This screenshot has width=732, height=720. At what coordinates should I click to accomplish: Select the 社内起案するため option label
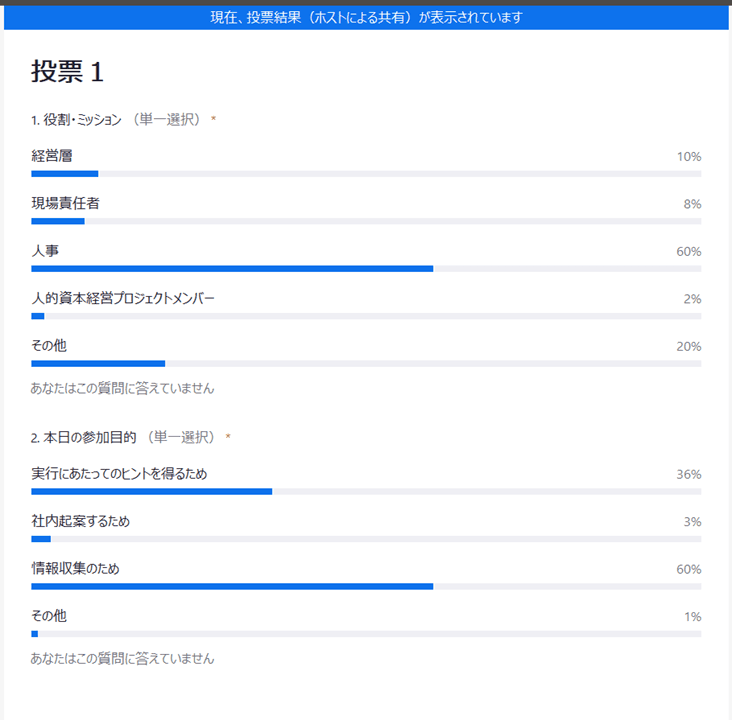point(81,521)
